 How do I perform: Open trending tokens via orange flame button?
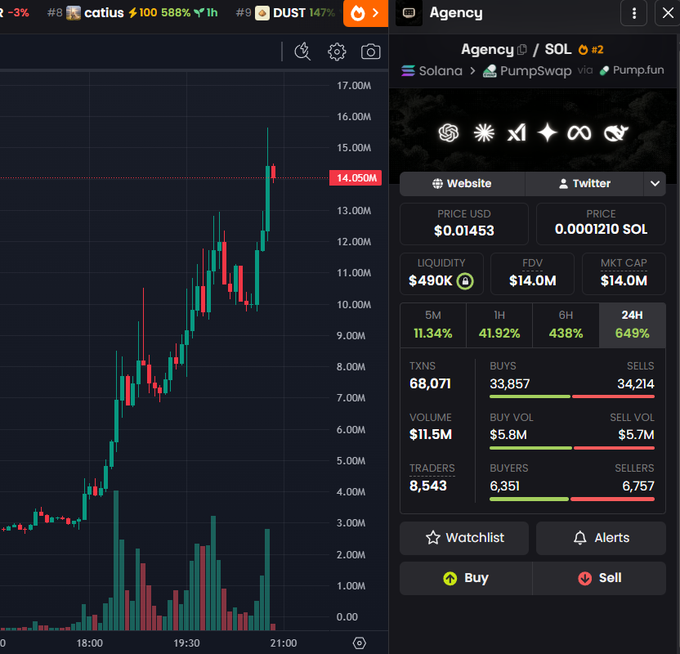click(366, 13)
